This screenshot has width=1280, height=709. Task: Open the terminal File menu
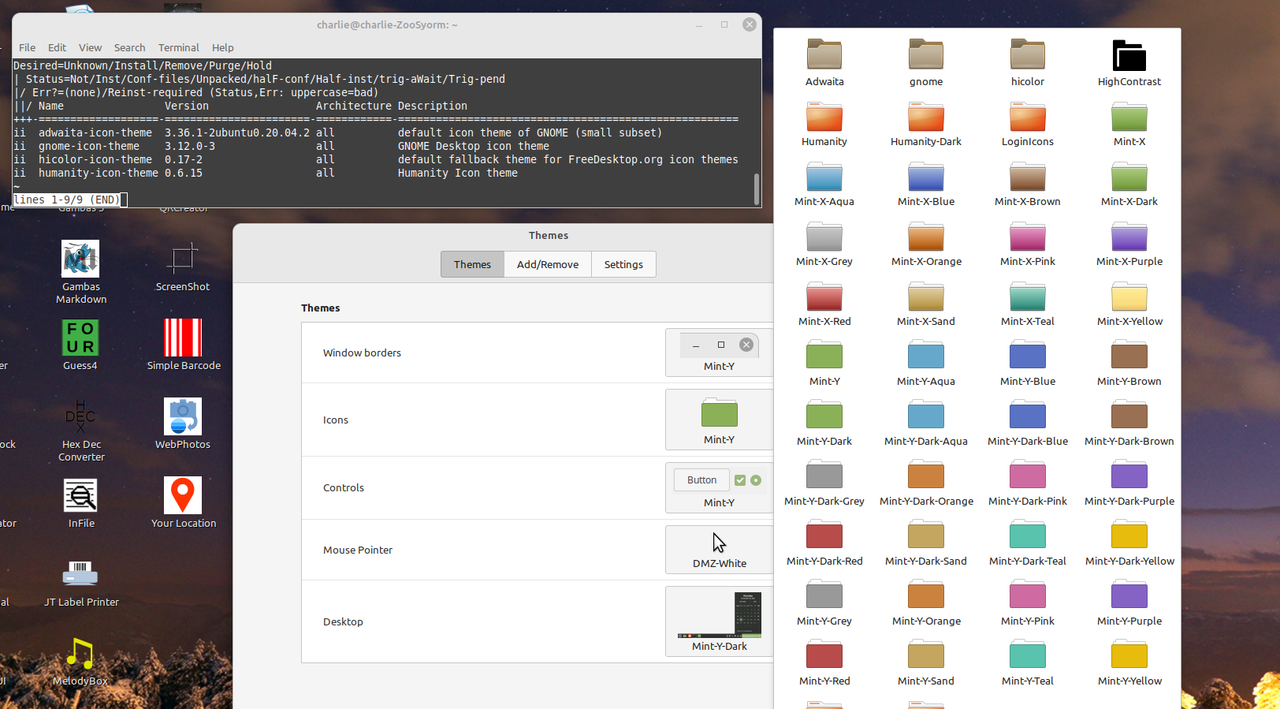pyautogui.click(x=27, y=47)
